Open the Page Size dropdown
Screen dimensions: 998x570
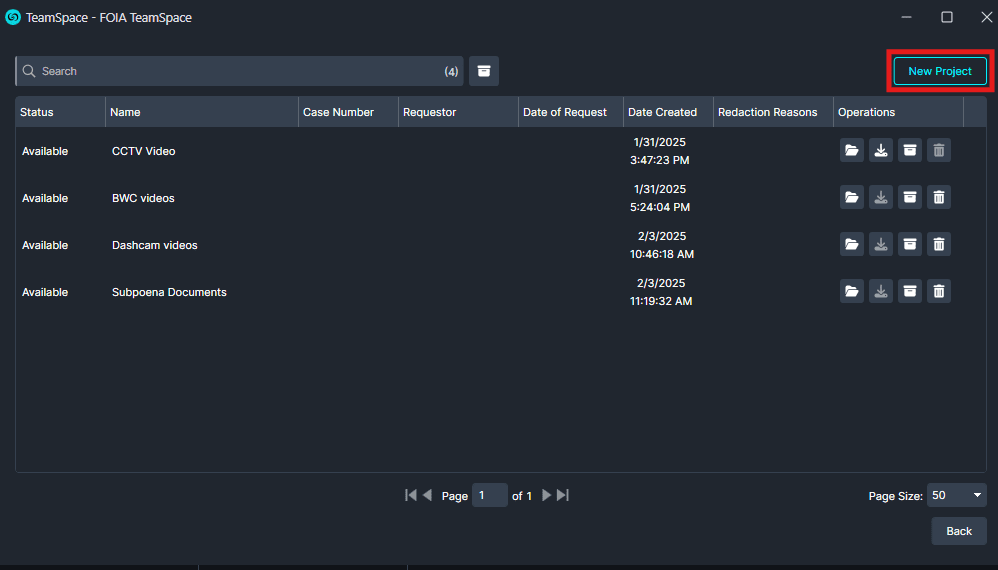957,495
